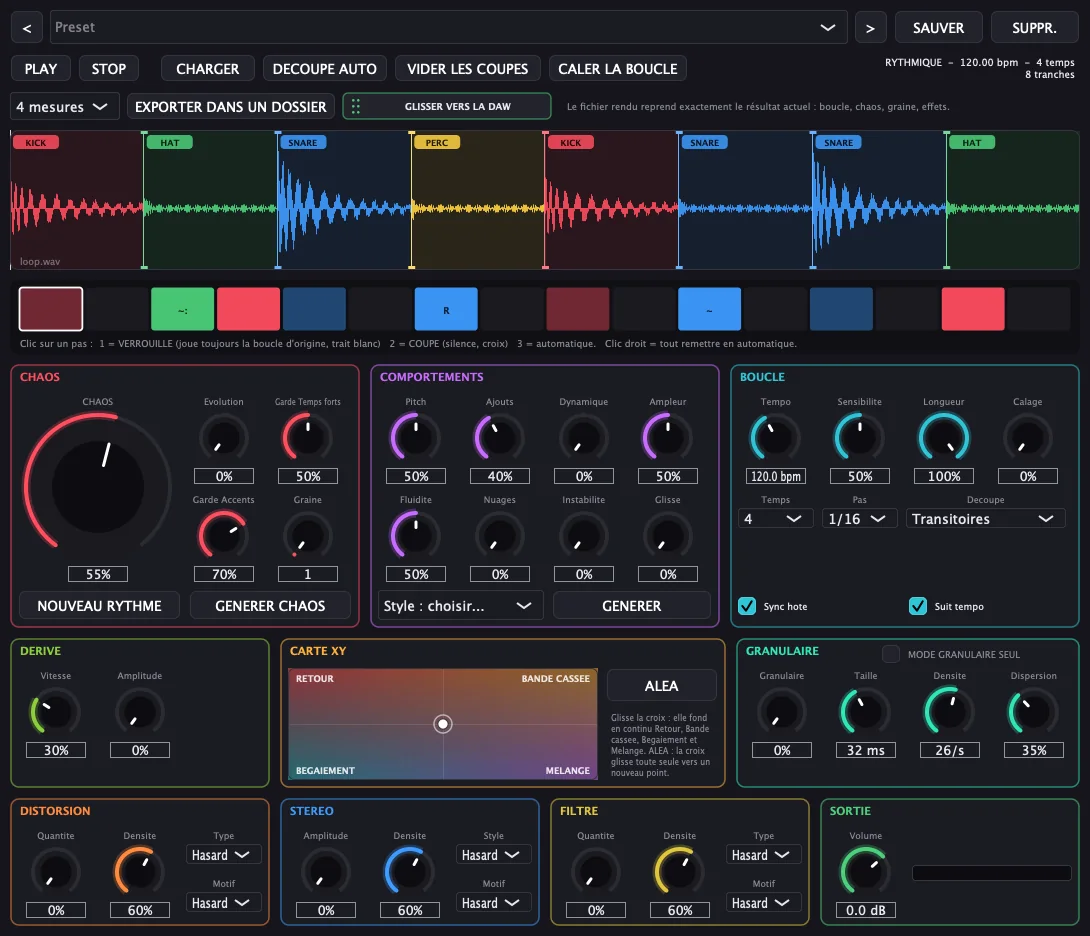Toggle the first dark red step pad
The height and width of the screenshot is (936, 1090).
(x=51, y=309)
